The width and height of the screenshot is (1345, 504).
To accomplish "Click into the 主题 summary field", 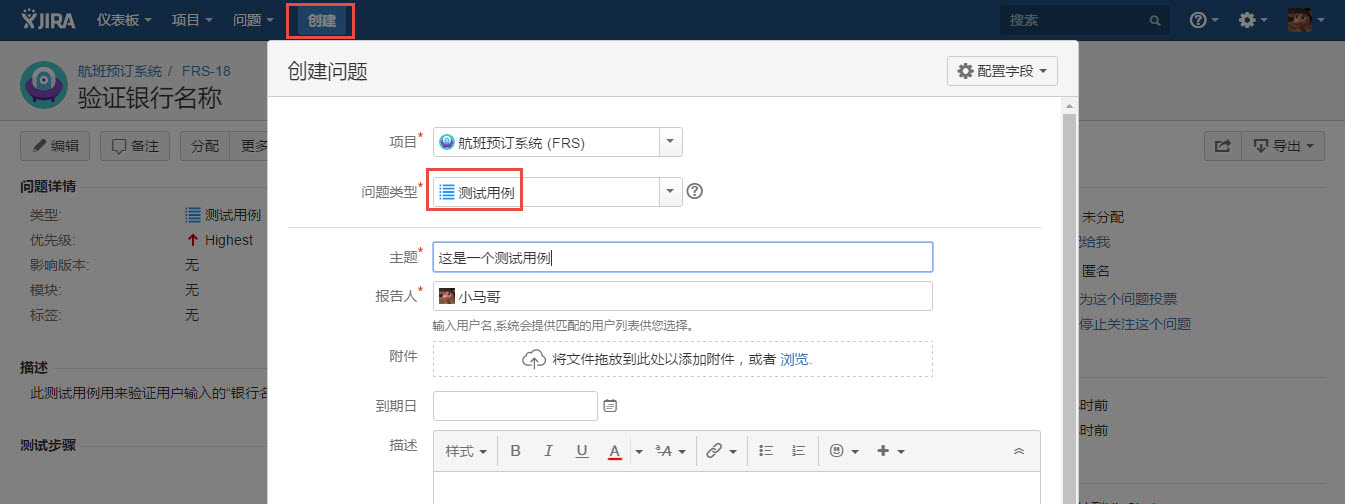I will point(682,257).
